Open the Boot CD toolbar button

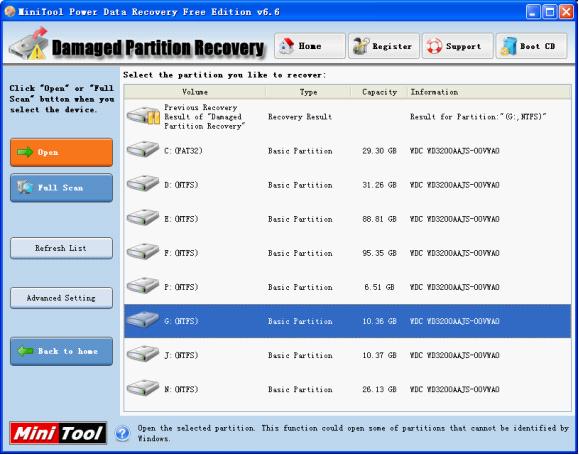pos(531,46)
